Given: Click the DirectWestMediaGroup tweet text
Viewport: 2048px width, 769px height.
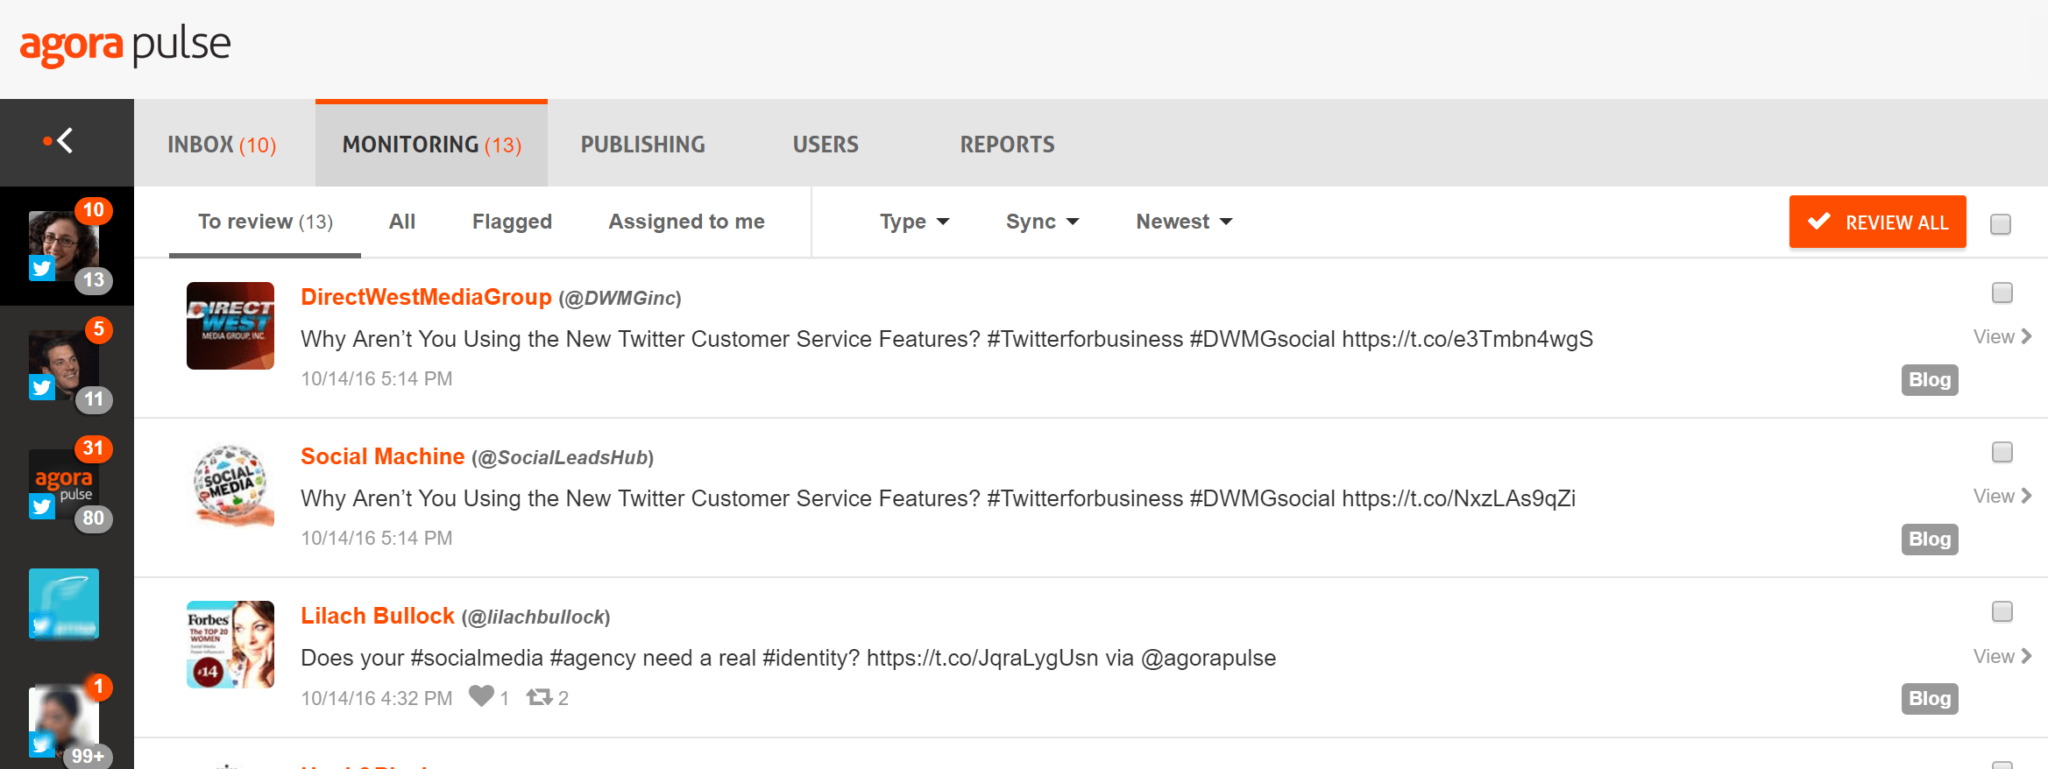Looking at the screenshot, I should [x=947, y=339].
